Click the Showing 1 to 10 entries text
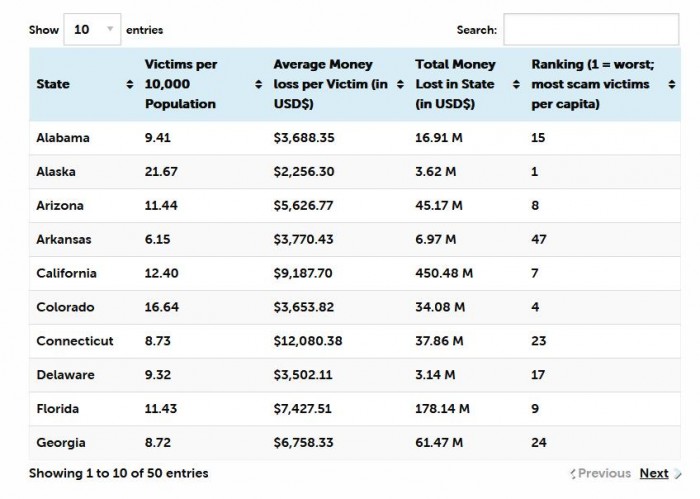 [119, 472]
